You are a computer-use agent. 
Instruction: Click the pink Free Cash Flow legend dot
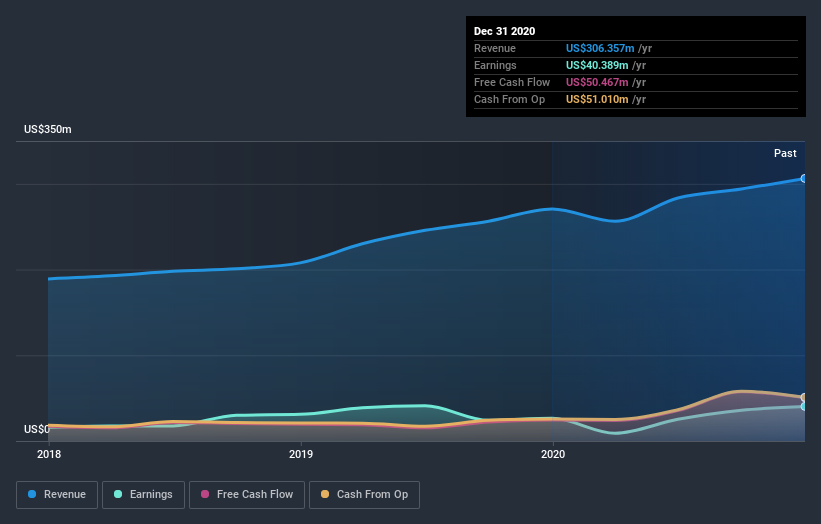click(205, 494)
